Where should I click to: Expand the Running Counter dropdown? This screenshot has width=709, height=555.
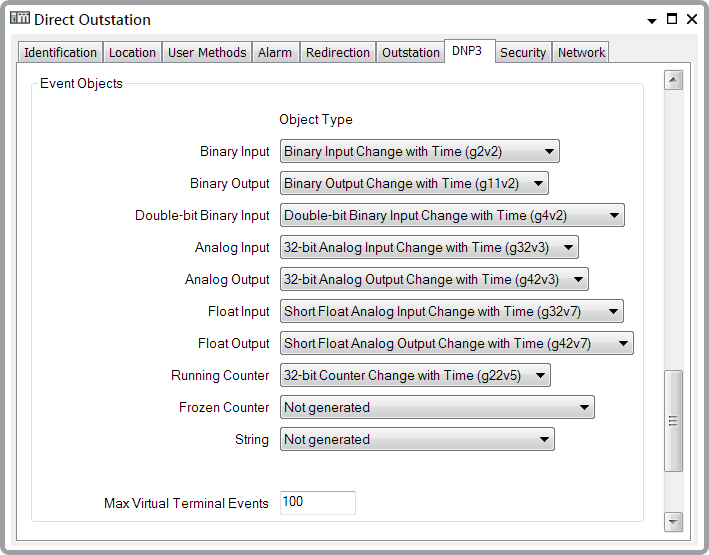(x=415, y=376)
